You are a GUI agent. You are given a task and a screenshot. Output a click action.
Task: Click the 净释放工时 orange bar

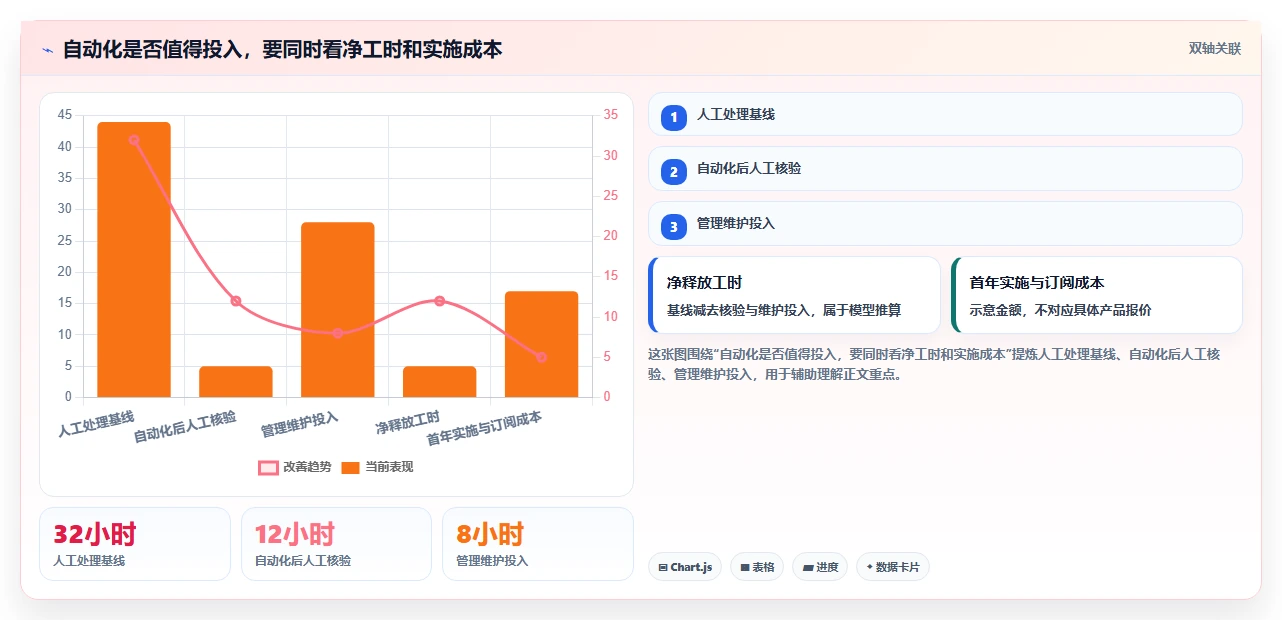[x=440, y=381]
